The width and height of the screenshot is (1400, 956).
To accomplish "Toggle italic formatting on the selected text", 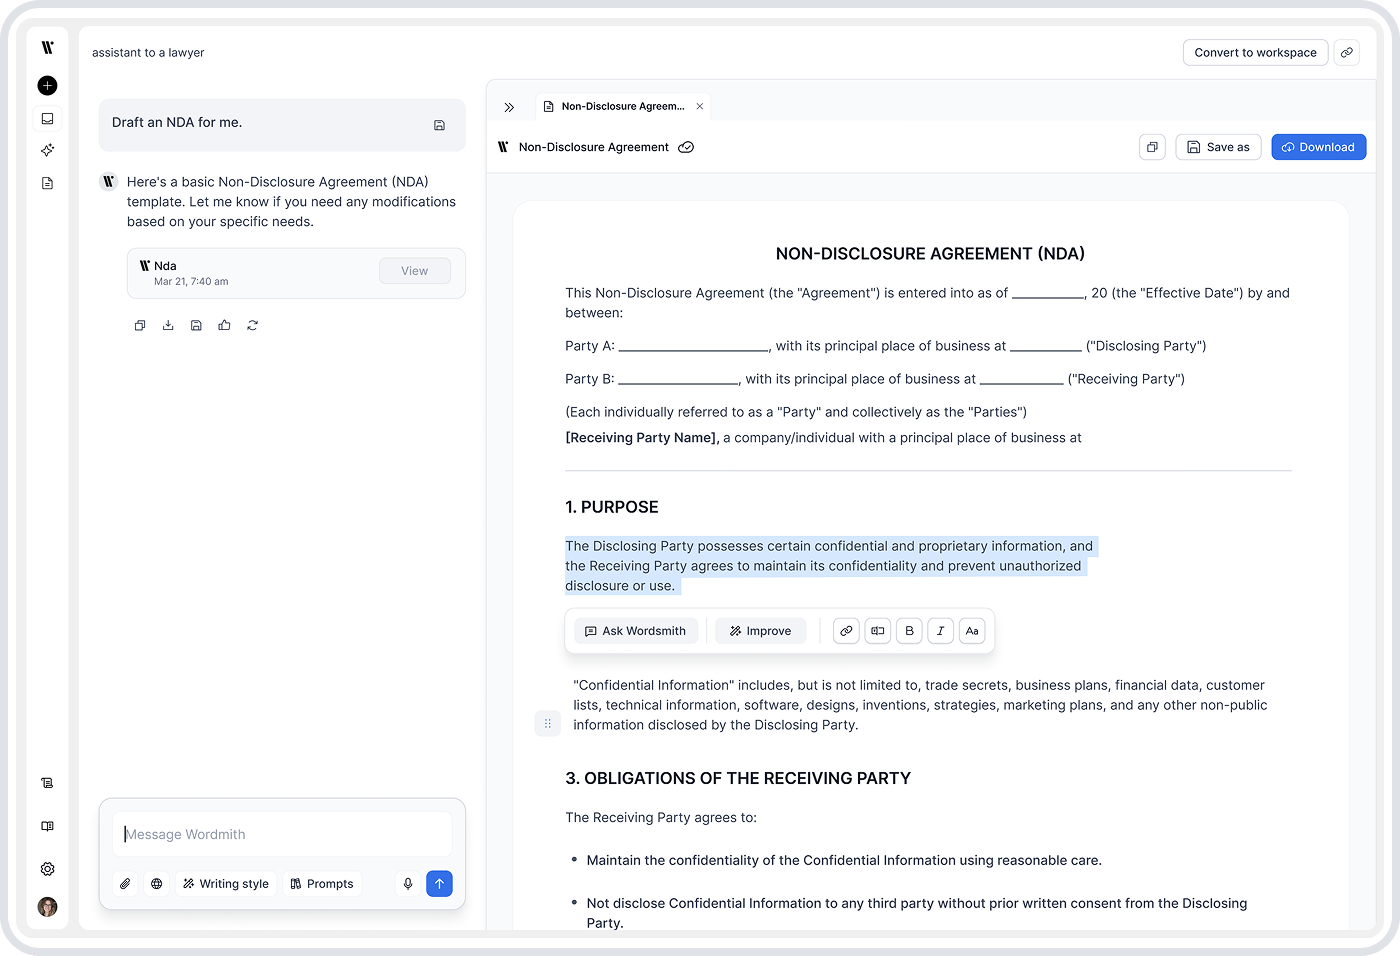I will [940, 631].
